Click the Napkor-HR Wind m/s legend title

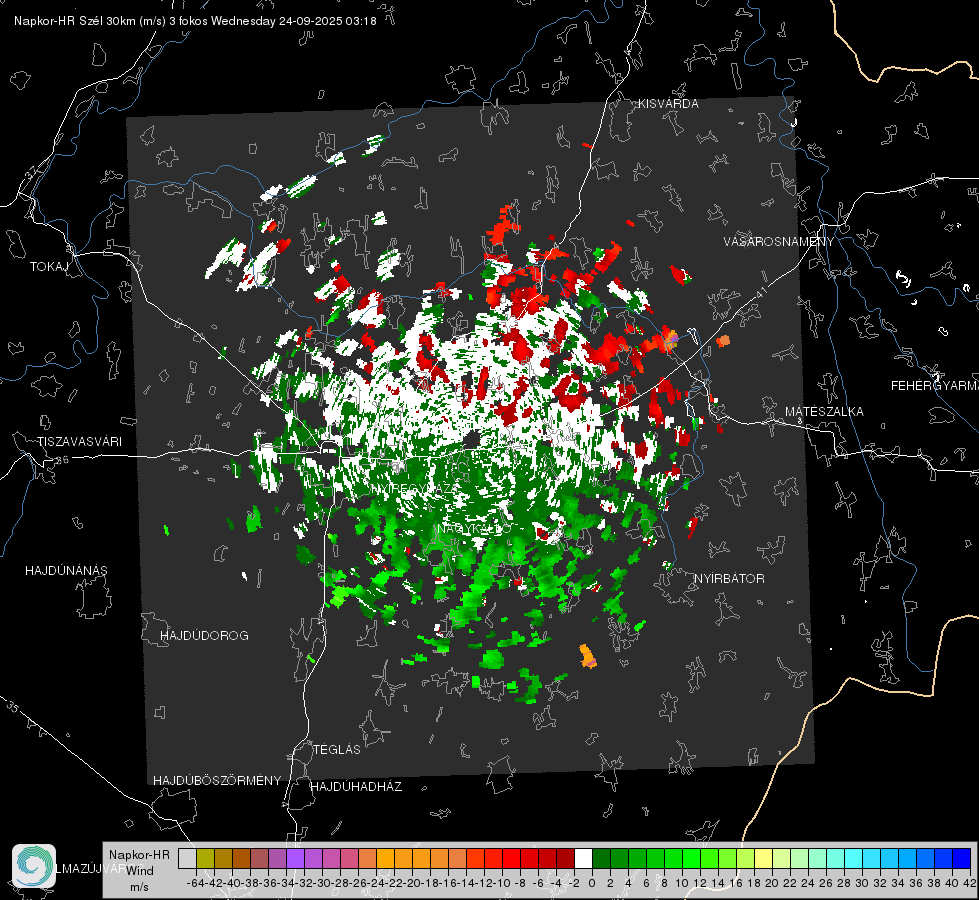tap(139, 871)
